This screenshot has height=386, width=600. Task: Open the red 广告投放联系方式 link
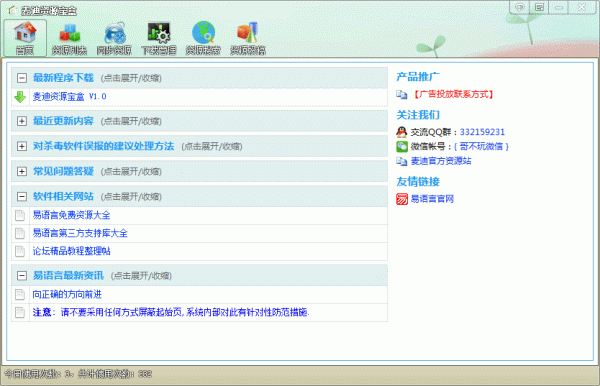453,94
